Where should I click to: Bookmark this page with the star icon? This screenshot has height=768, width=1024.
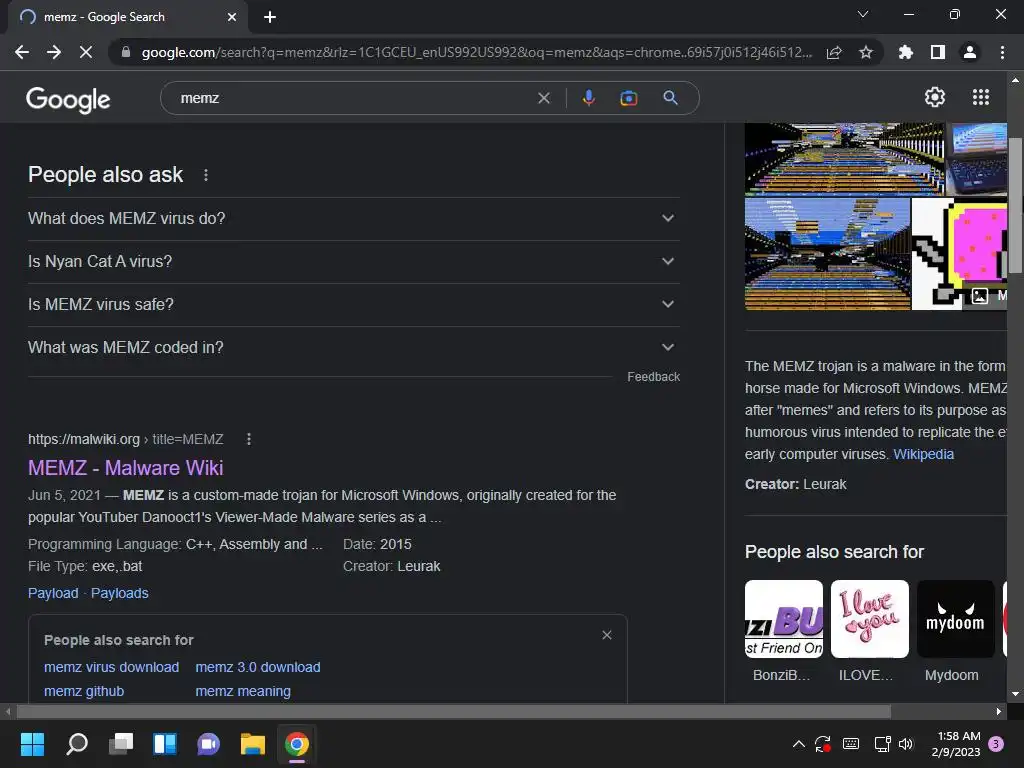pos(866,52)
